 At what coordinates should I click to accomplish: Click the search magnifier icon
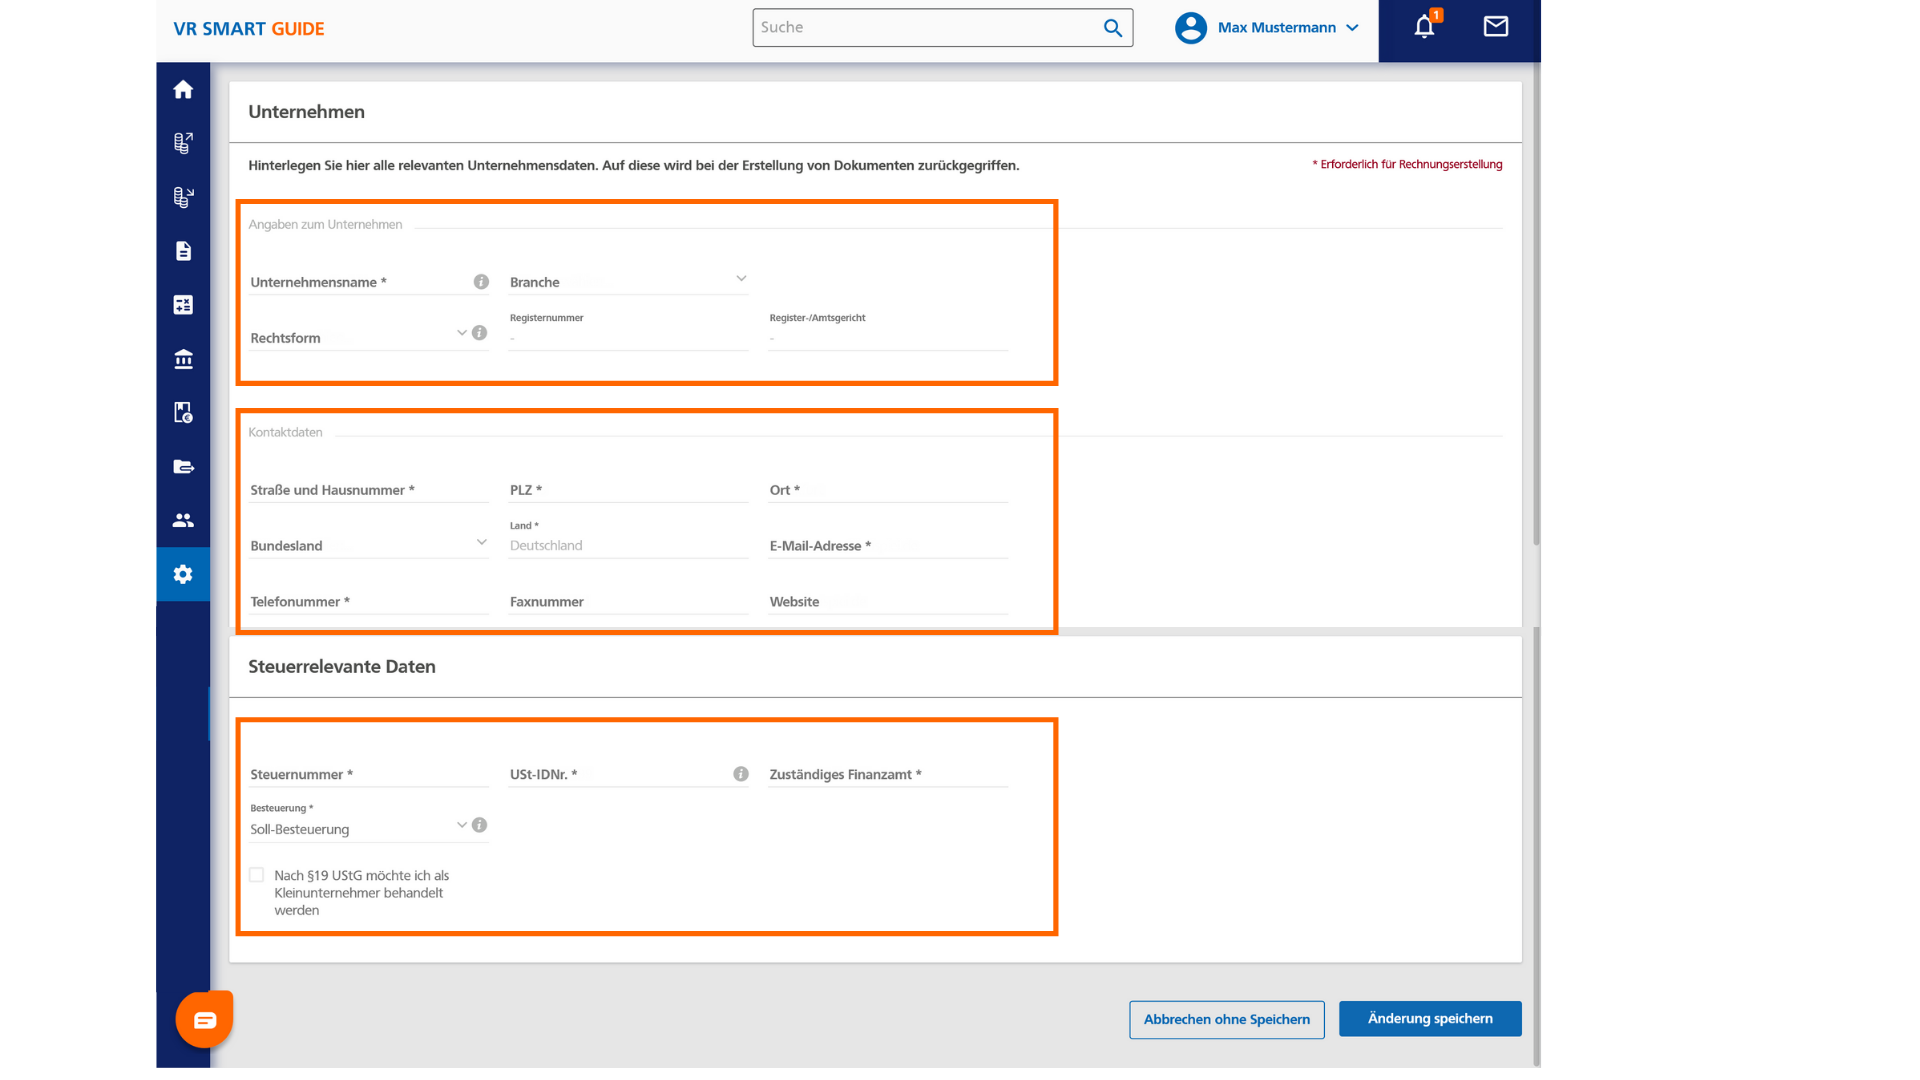point(1113,28)
